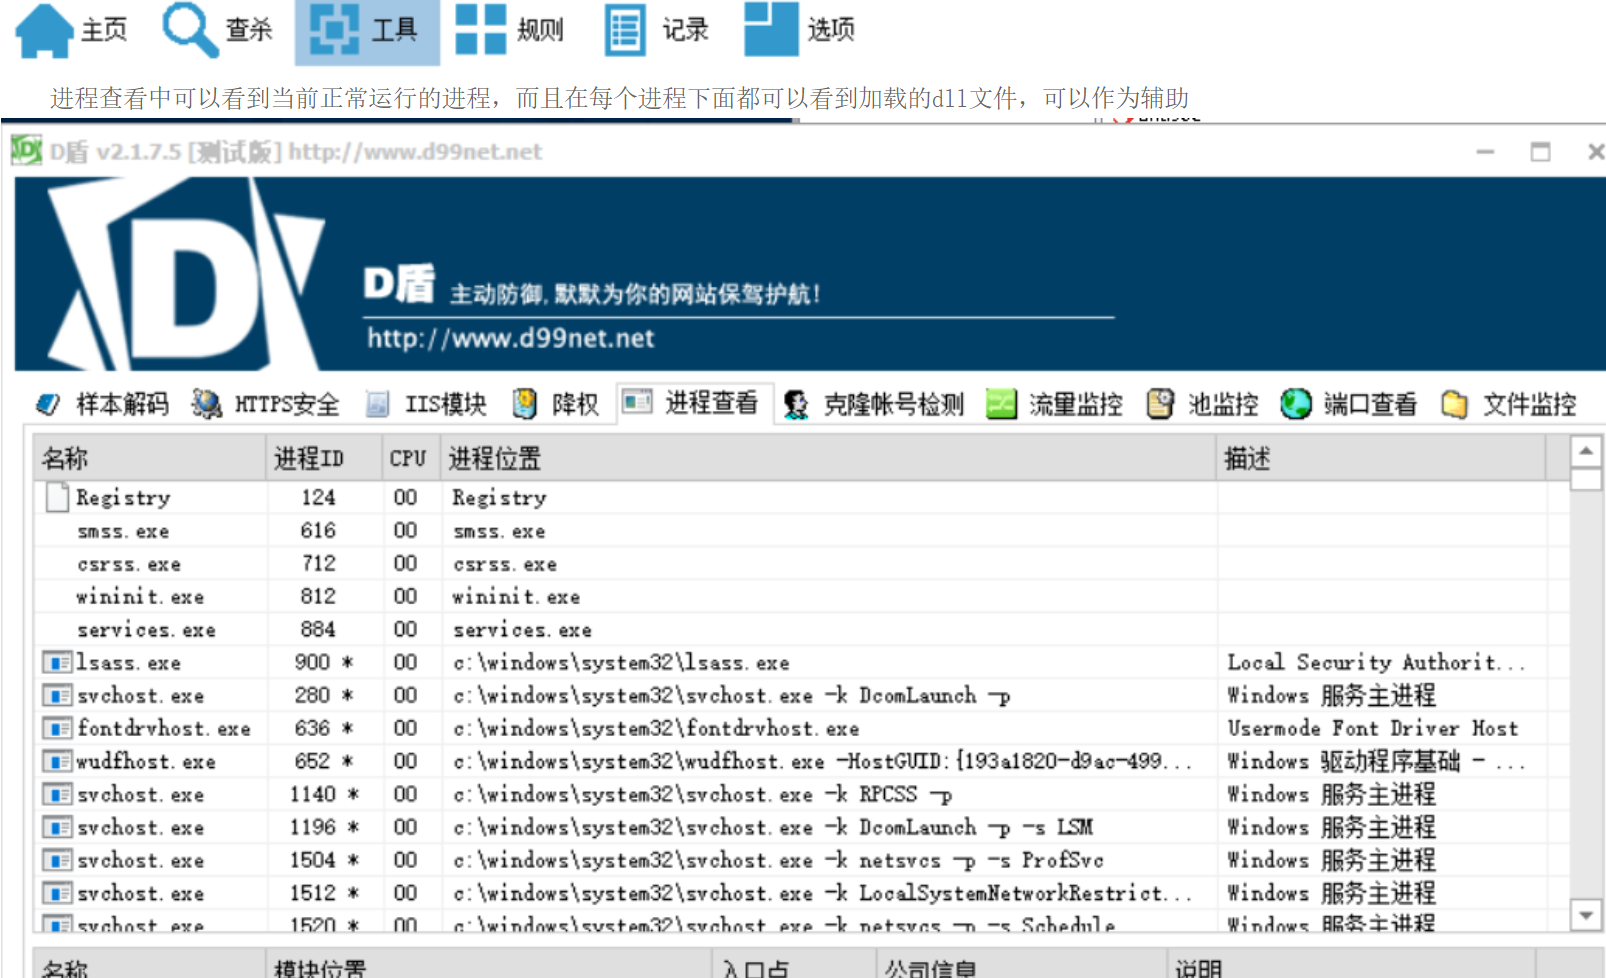Screen dimensions: 1606x978
Task: Open the 文件监控 folder tool
Action: tap(1510, 404)
